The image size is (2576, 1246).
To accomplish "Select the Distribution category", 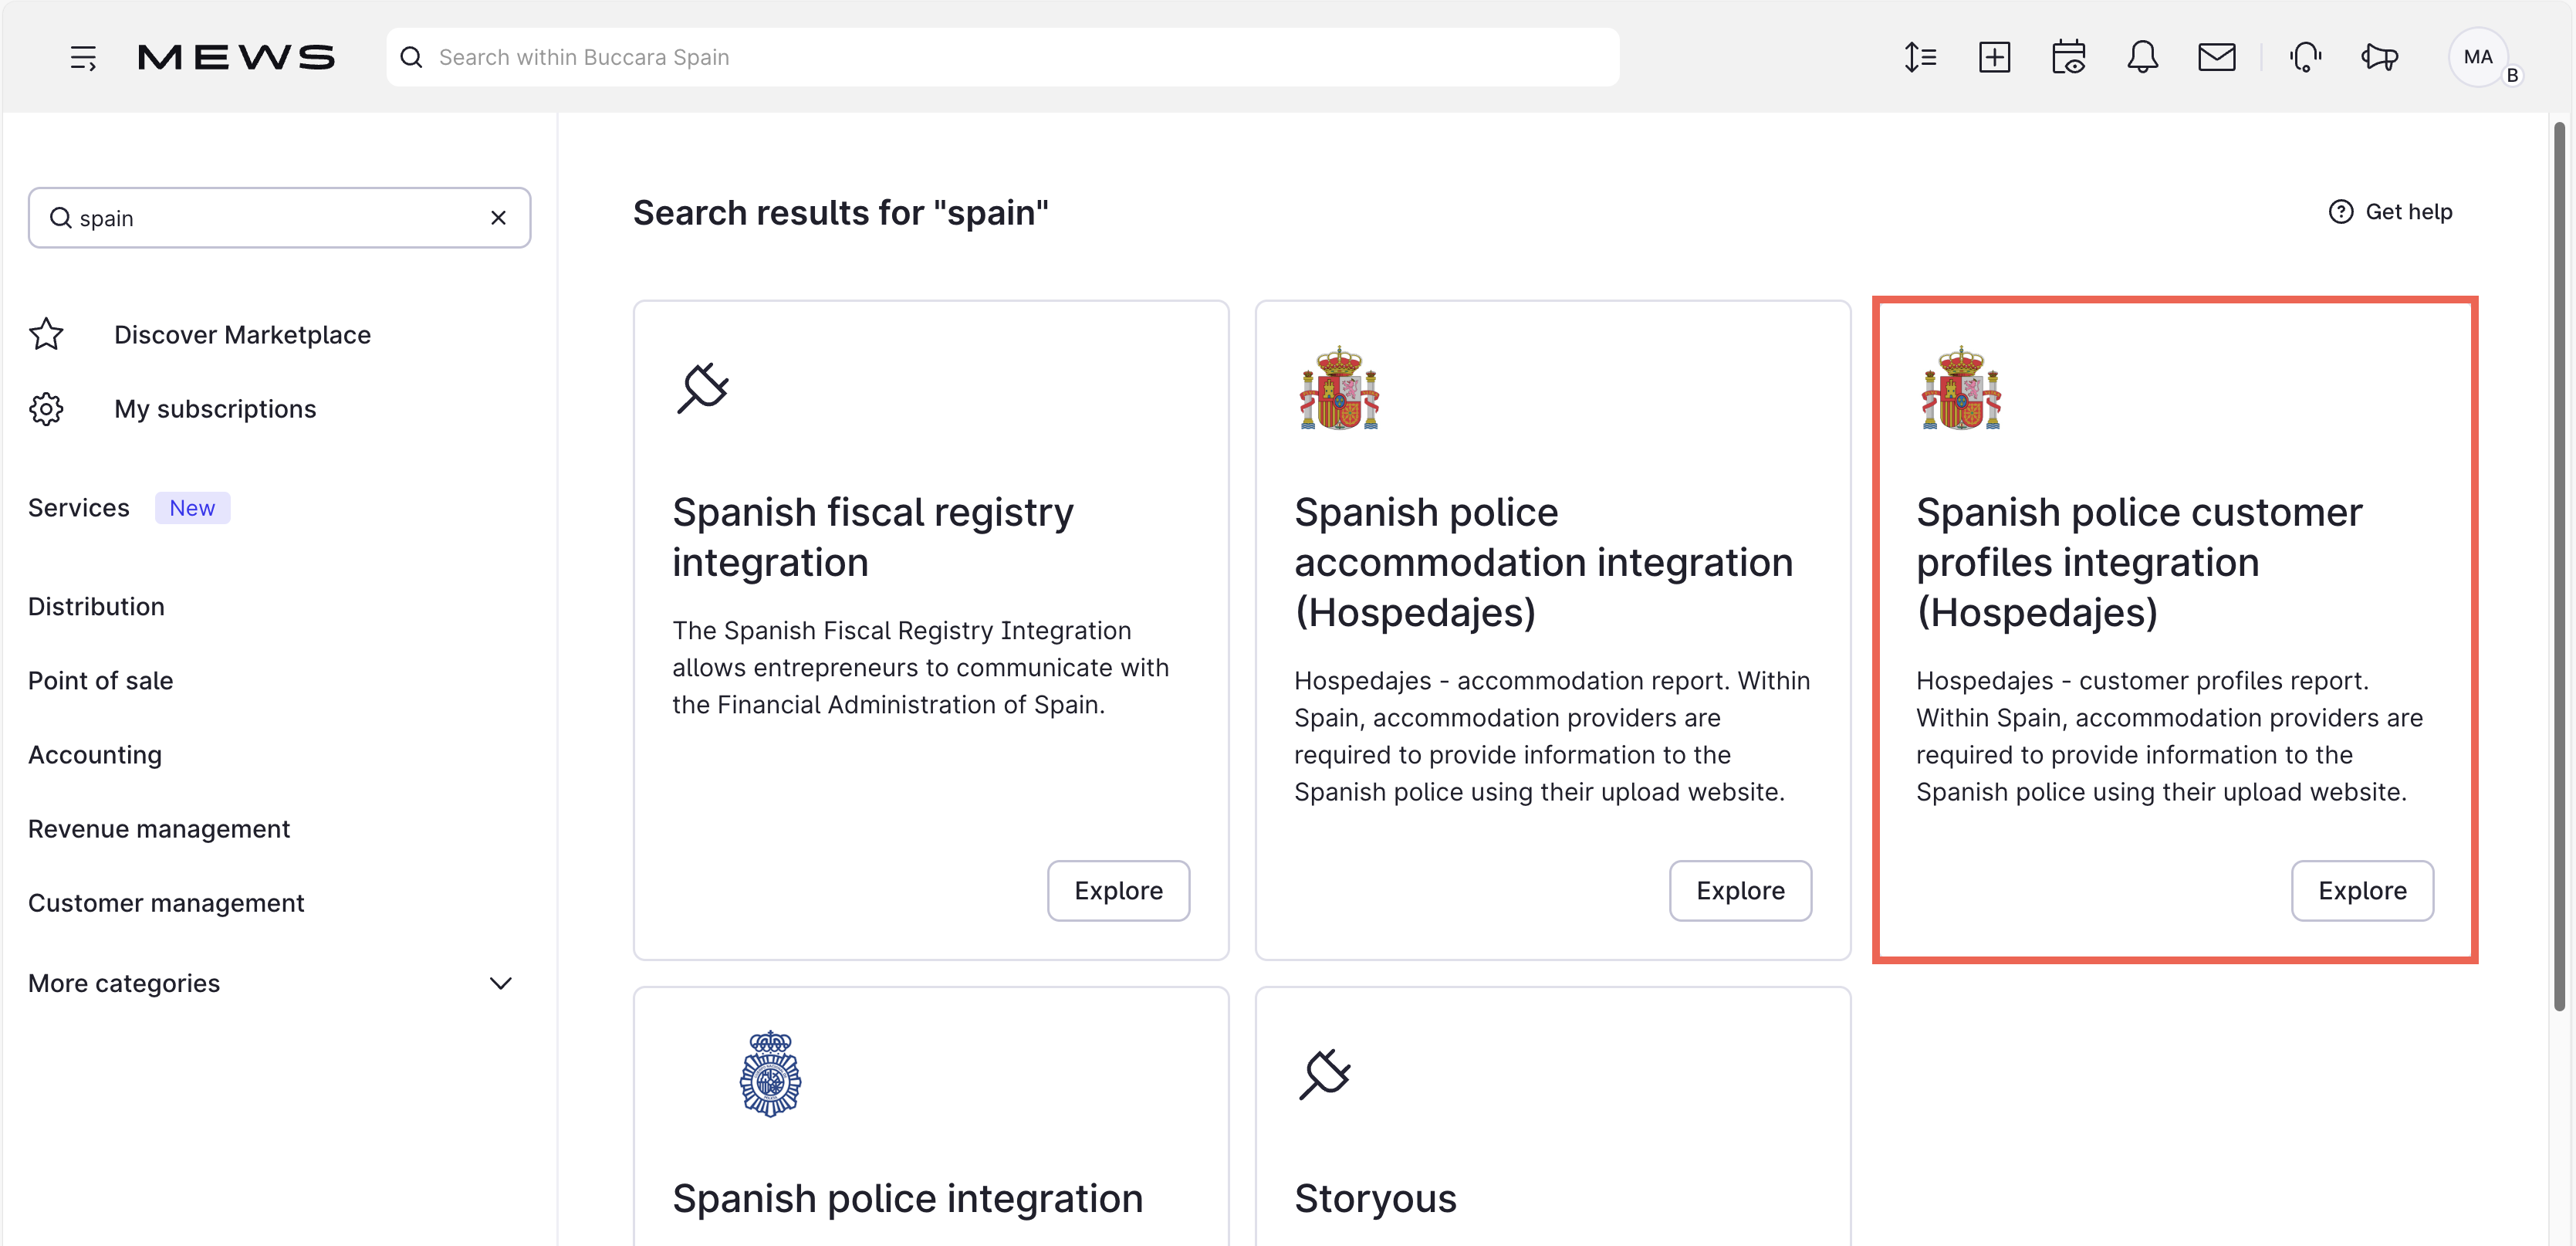I will pyautogui.click(x=96, y=607).
